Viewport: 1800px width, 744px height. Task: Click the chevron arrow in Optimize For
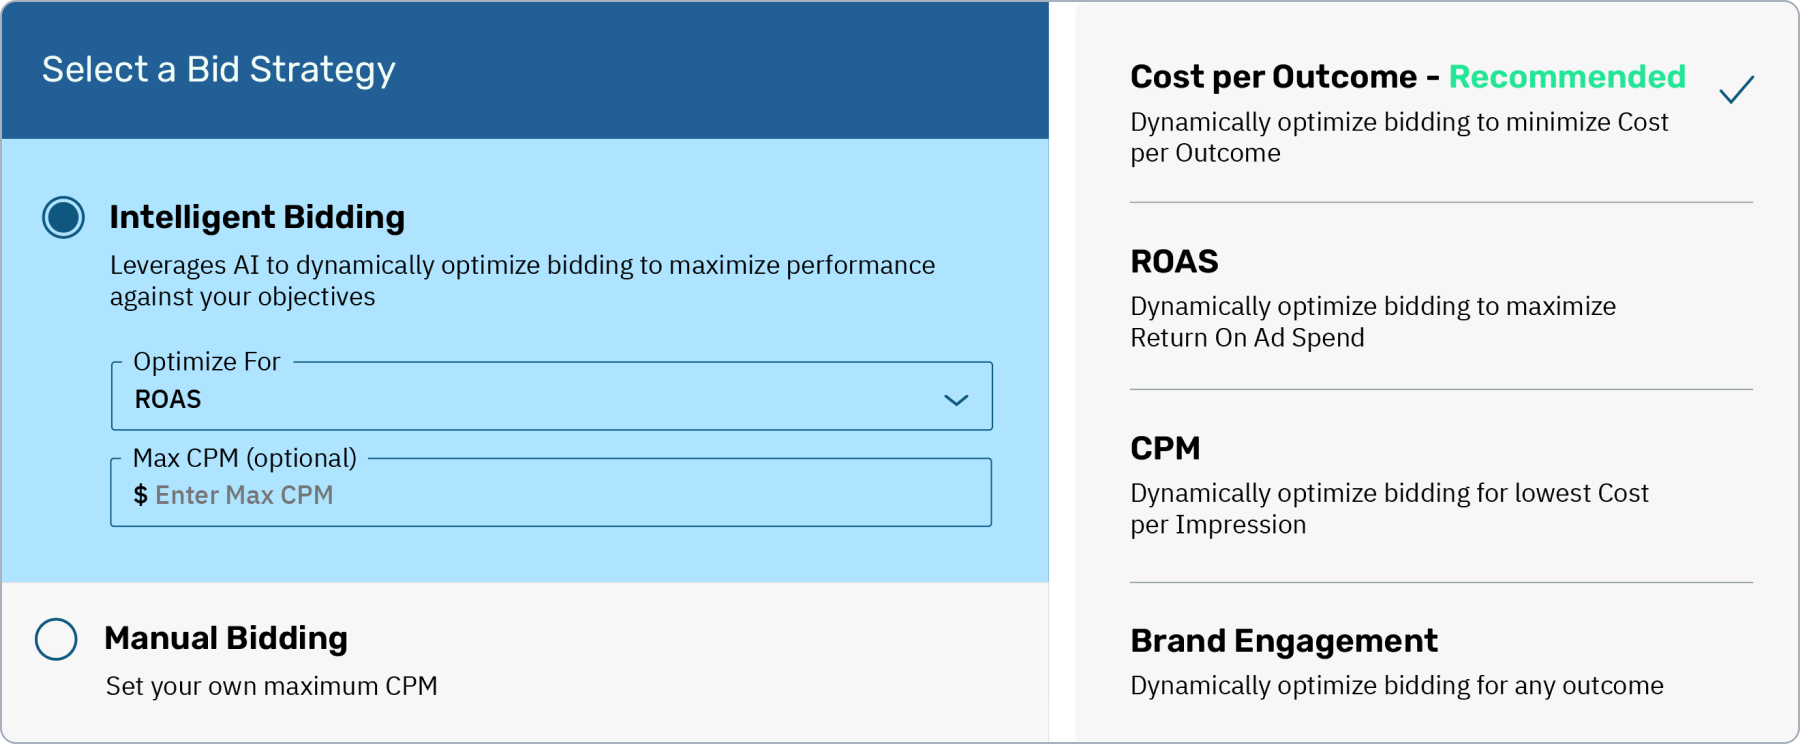coord(956,400)
